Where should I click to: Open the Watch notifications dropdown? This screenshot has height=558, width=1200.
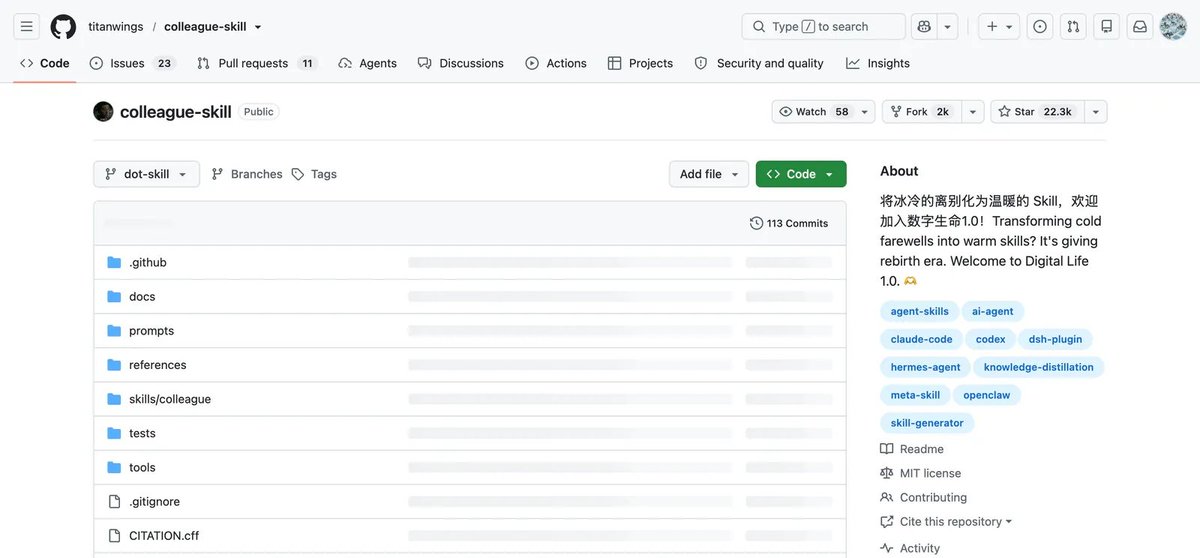click(x=823, y=112)
